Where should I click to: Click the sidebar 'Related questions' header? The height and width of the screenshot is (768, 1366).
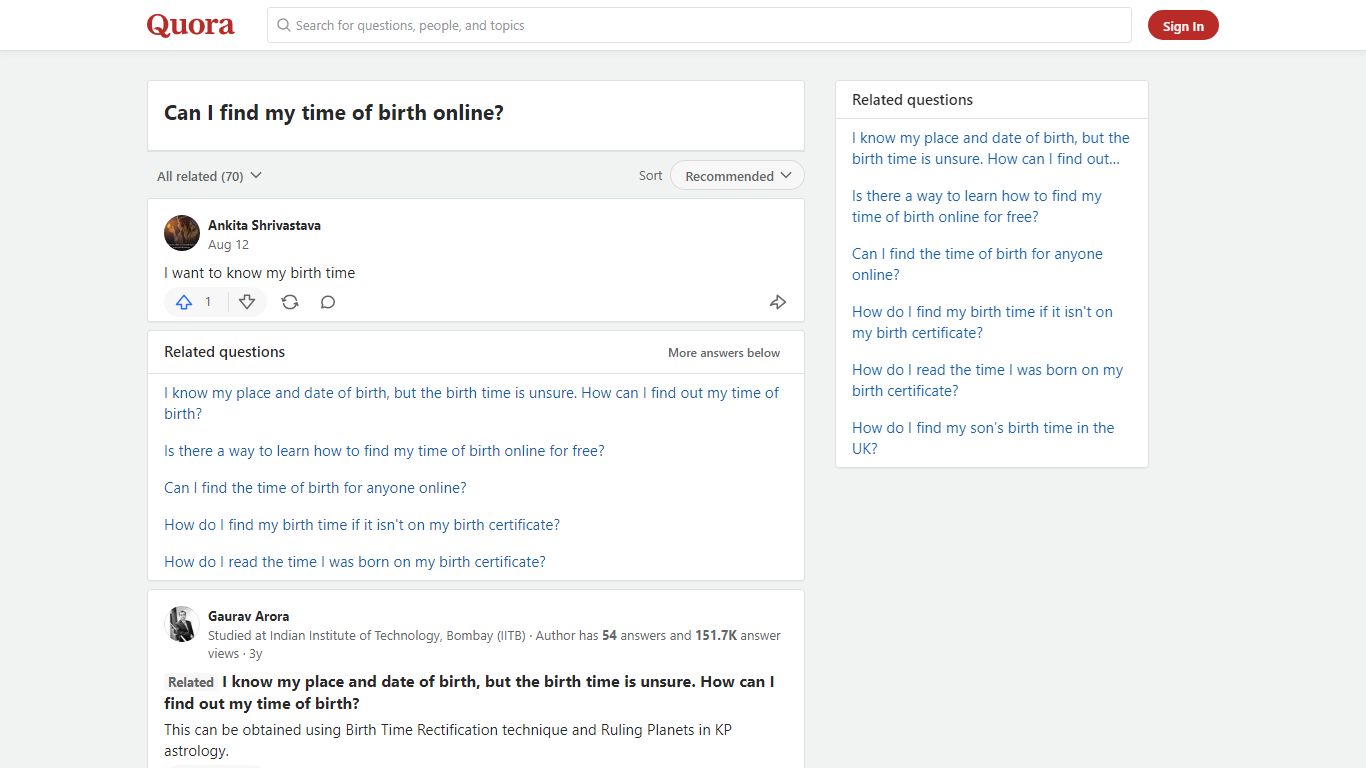[912, 100]
